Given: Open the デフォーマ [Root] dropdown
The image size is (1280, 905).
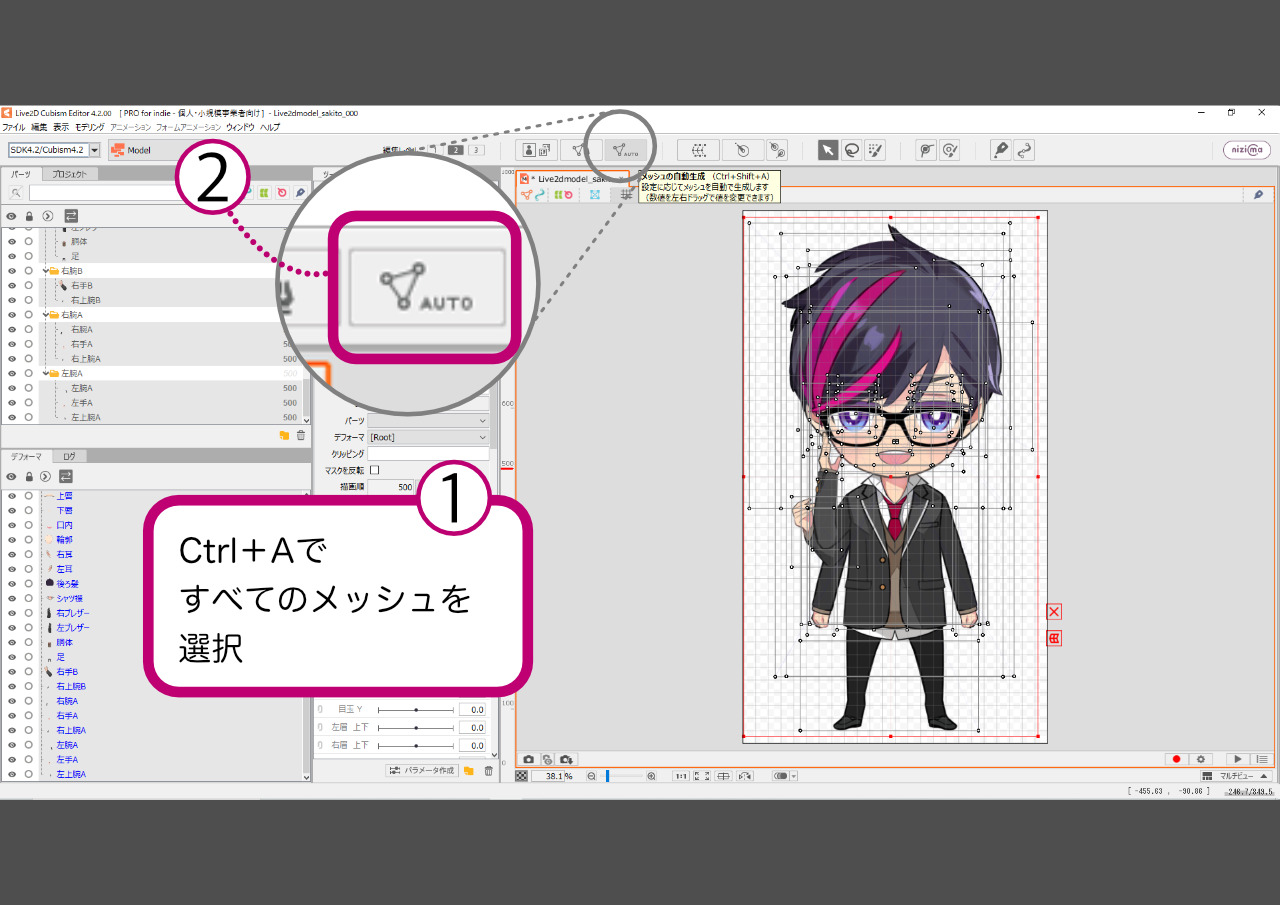Looking at the screenshot, I should point(428,437).
